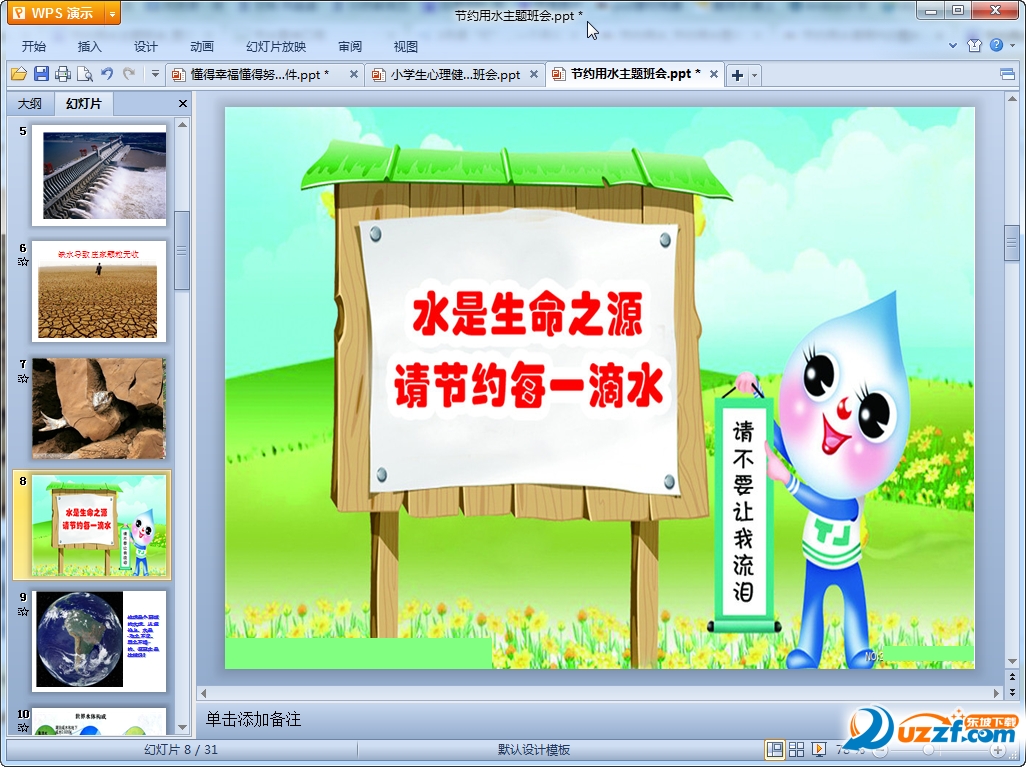The image size is (1026, 767).
Task: Click the animation star icon under slide 6
Action: (x=24, y=262)
